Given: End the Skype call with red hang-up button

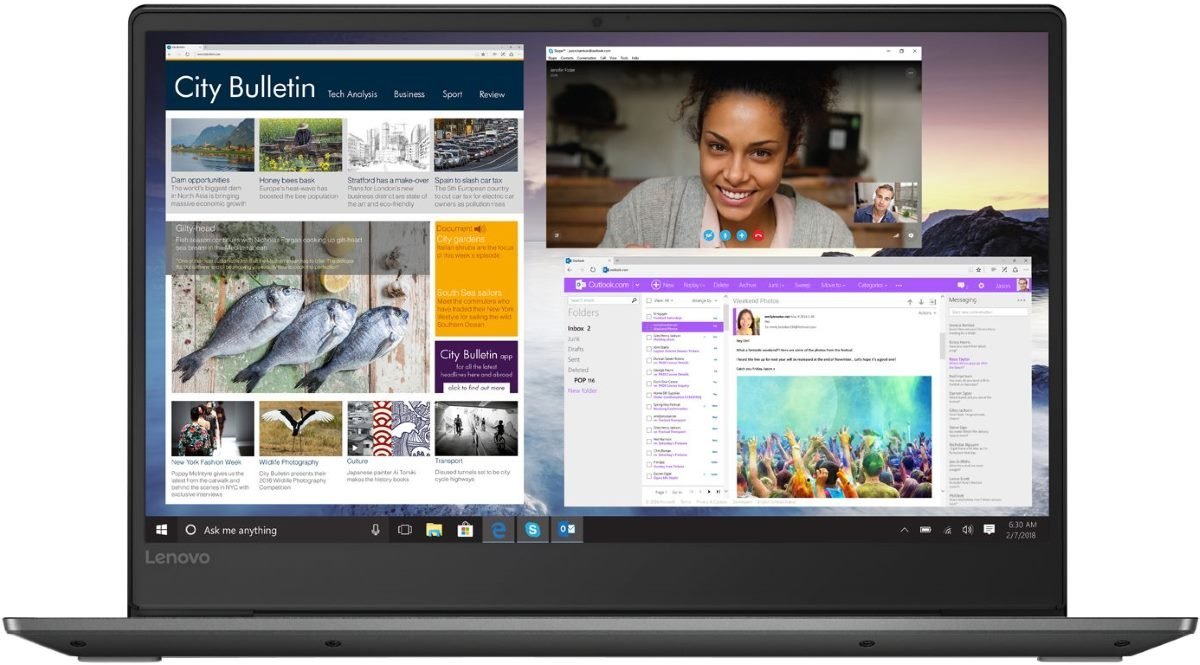Looking at the screenshot, I should point(759,235).
